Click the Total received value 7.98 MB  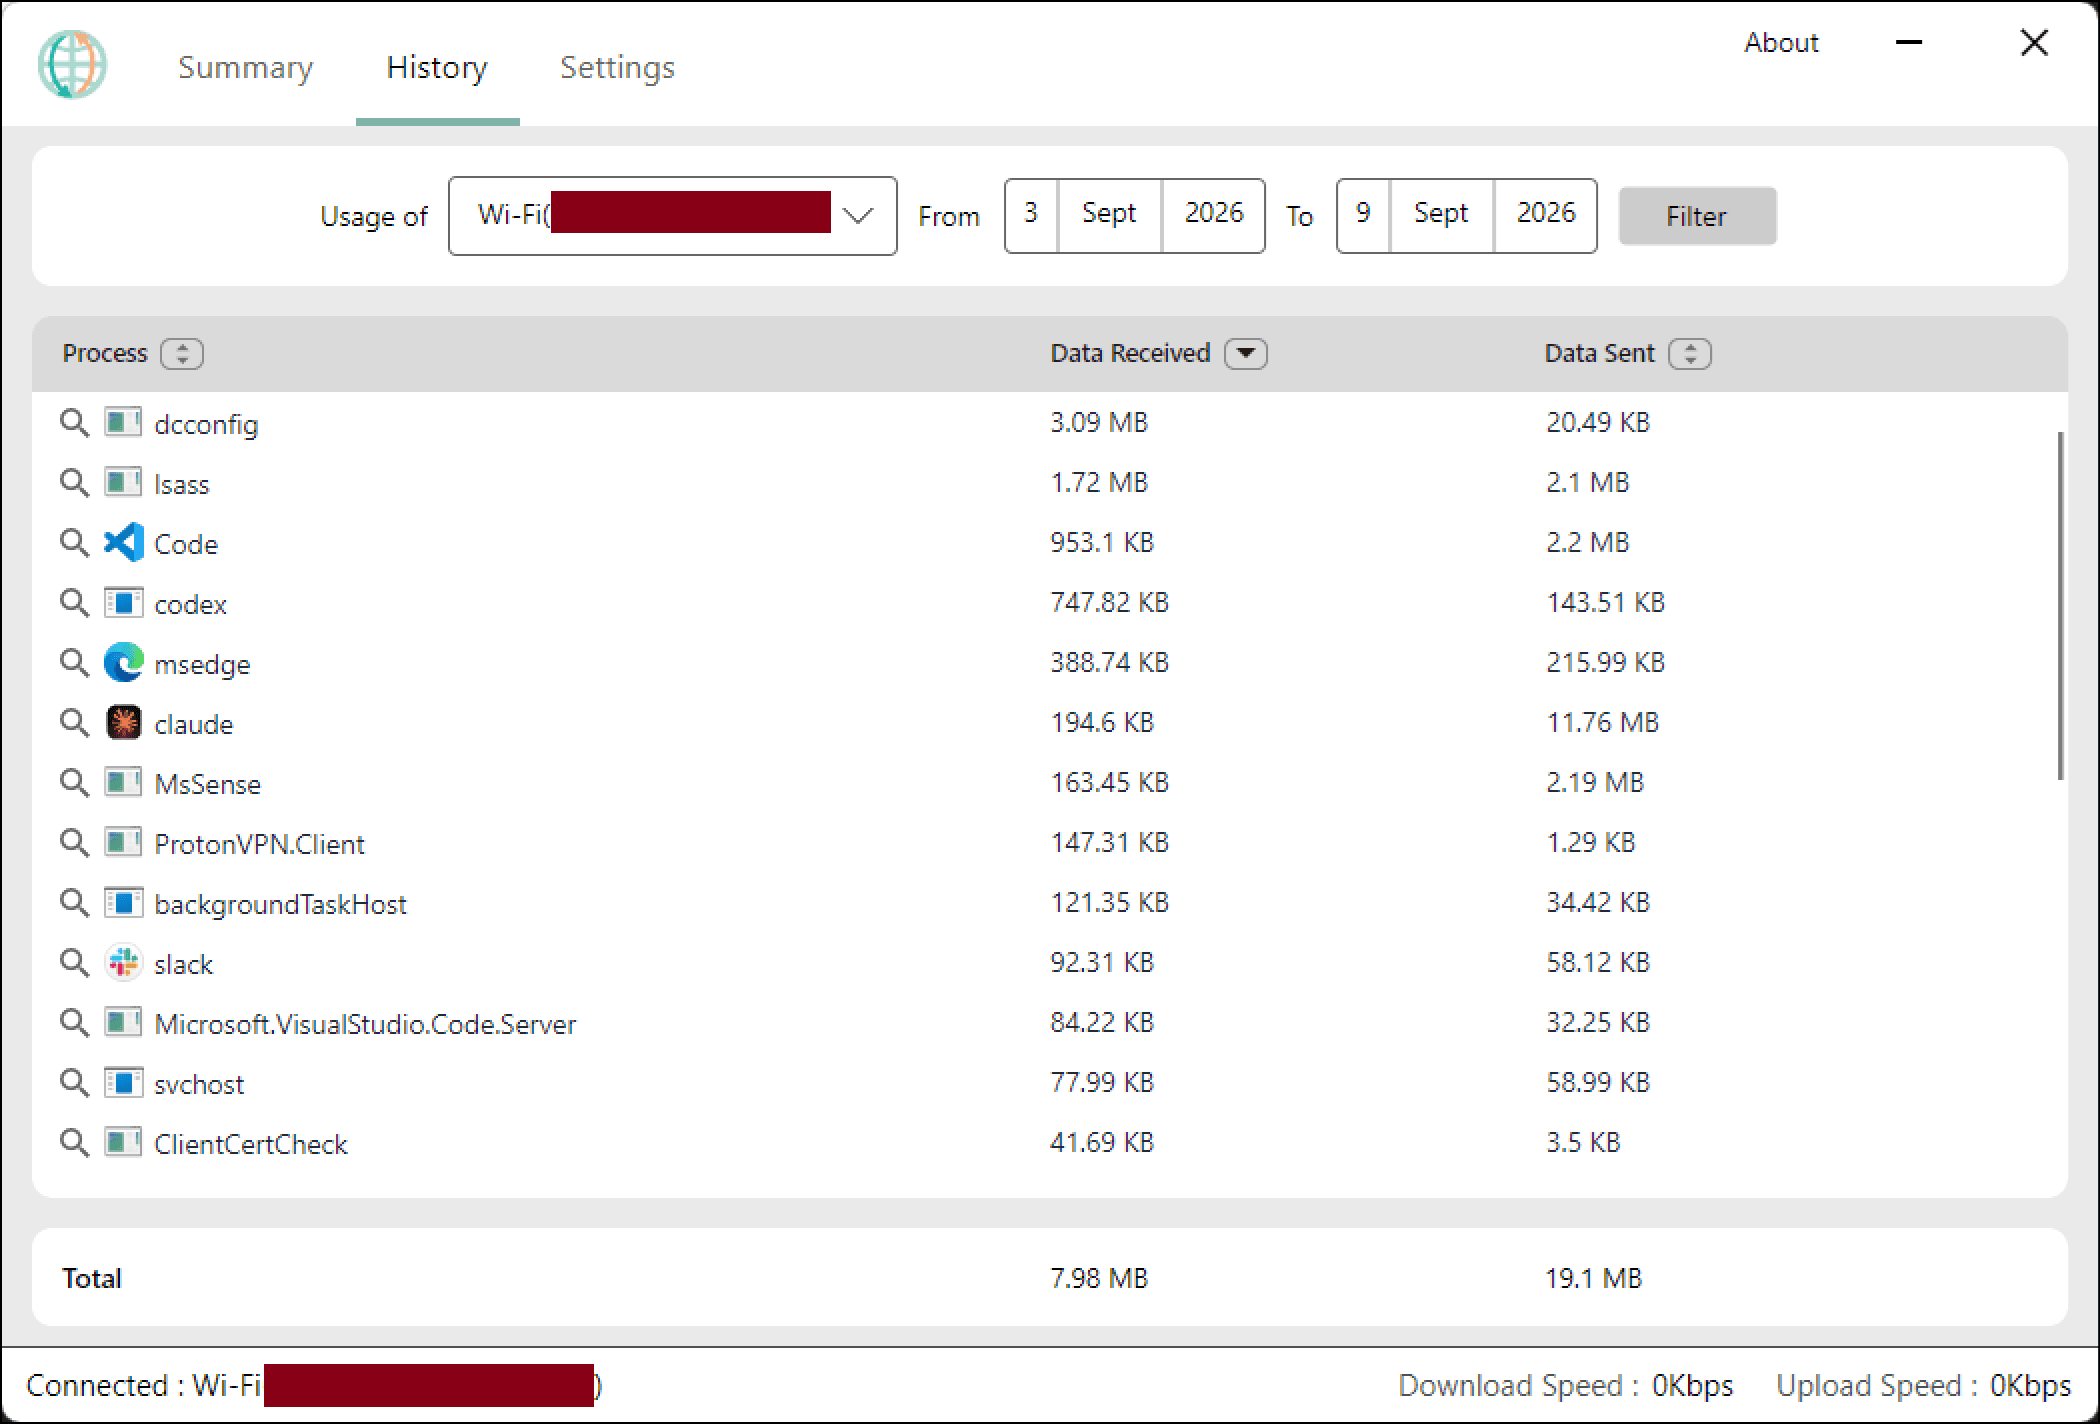click(1099, 1278)
